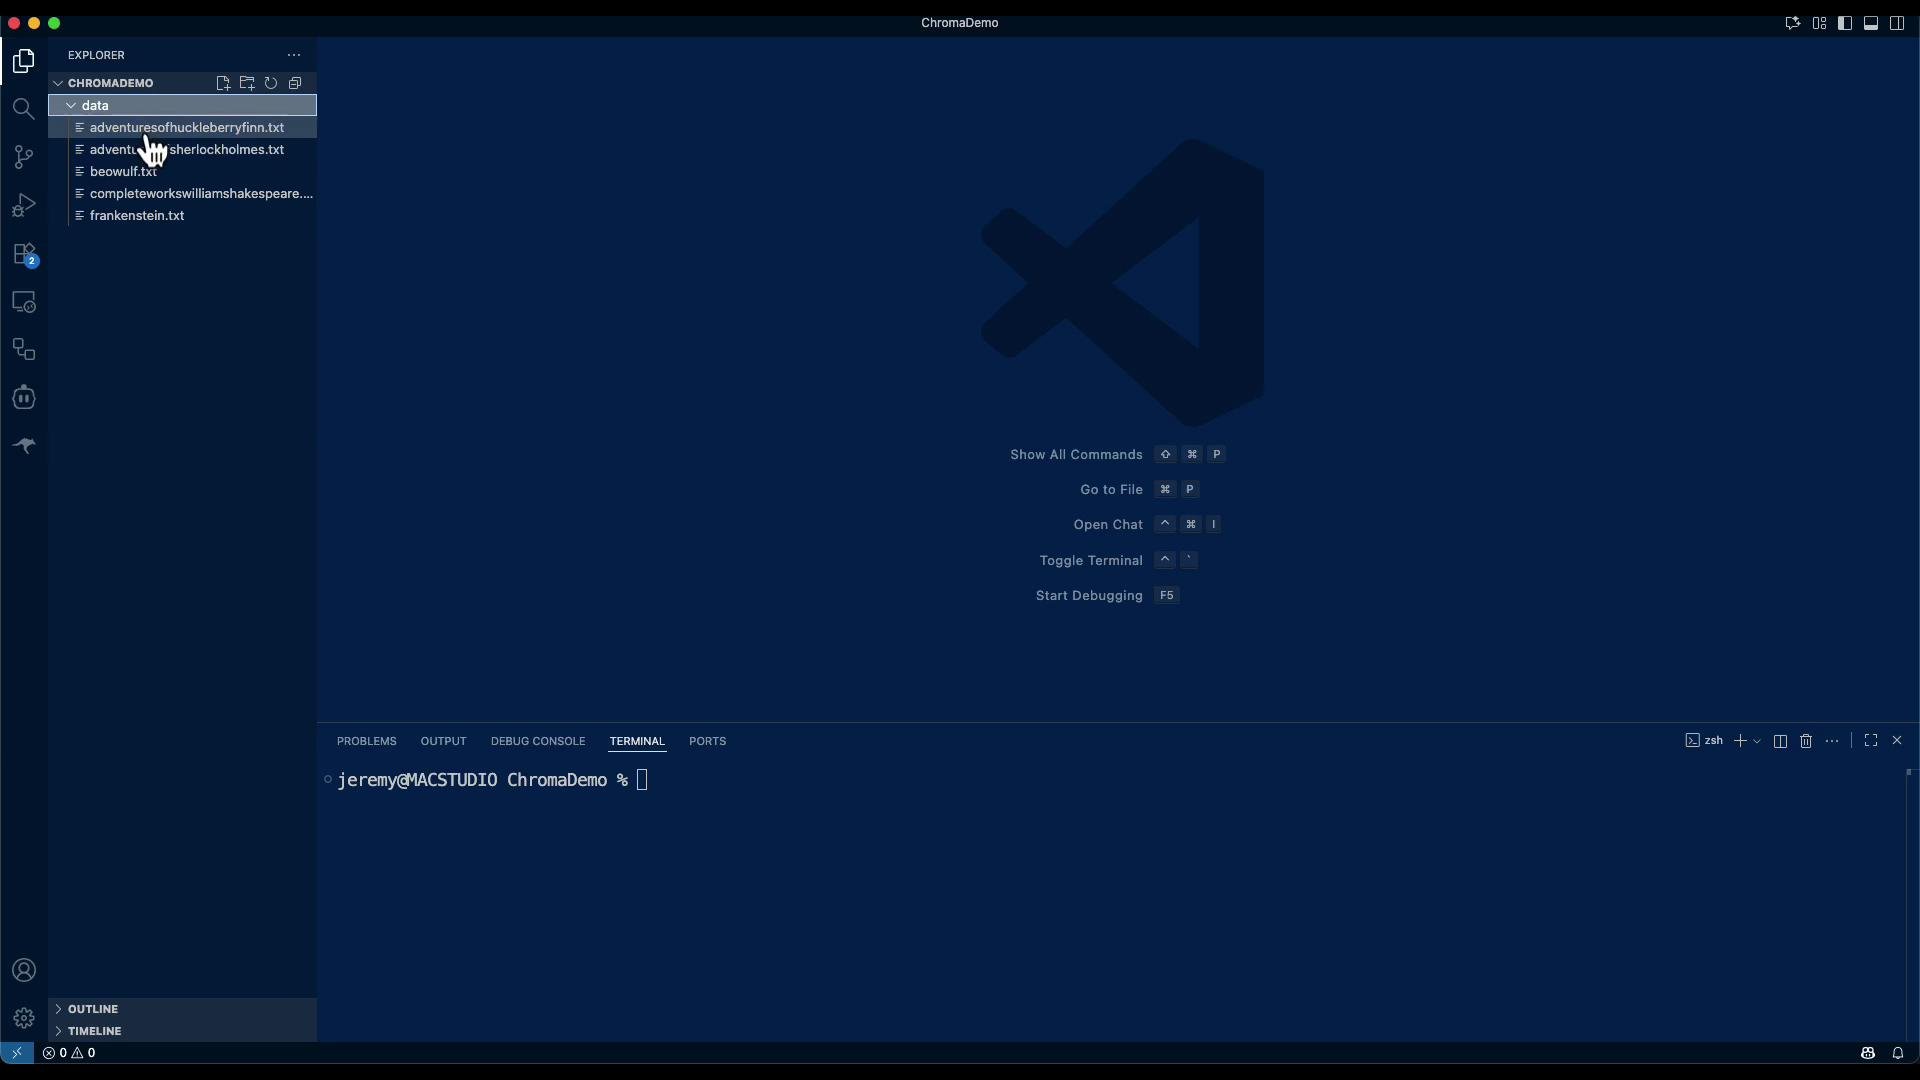Open the Manage gear menu
Viewport: 1920px width, 1080px height.
coord(24,1019)
